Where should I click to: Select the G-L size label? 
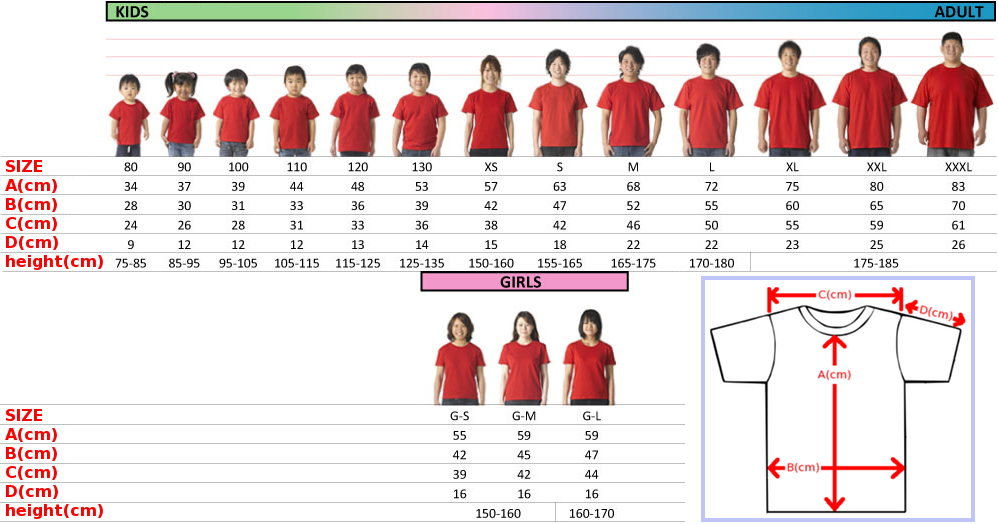pyautogui.click(x=591, y=416)
